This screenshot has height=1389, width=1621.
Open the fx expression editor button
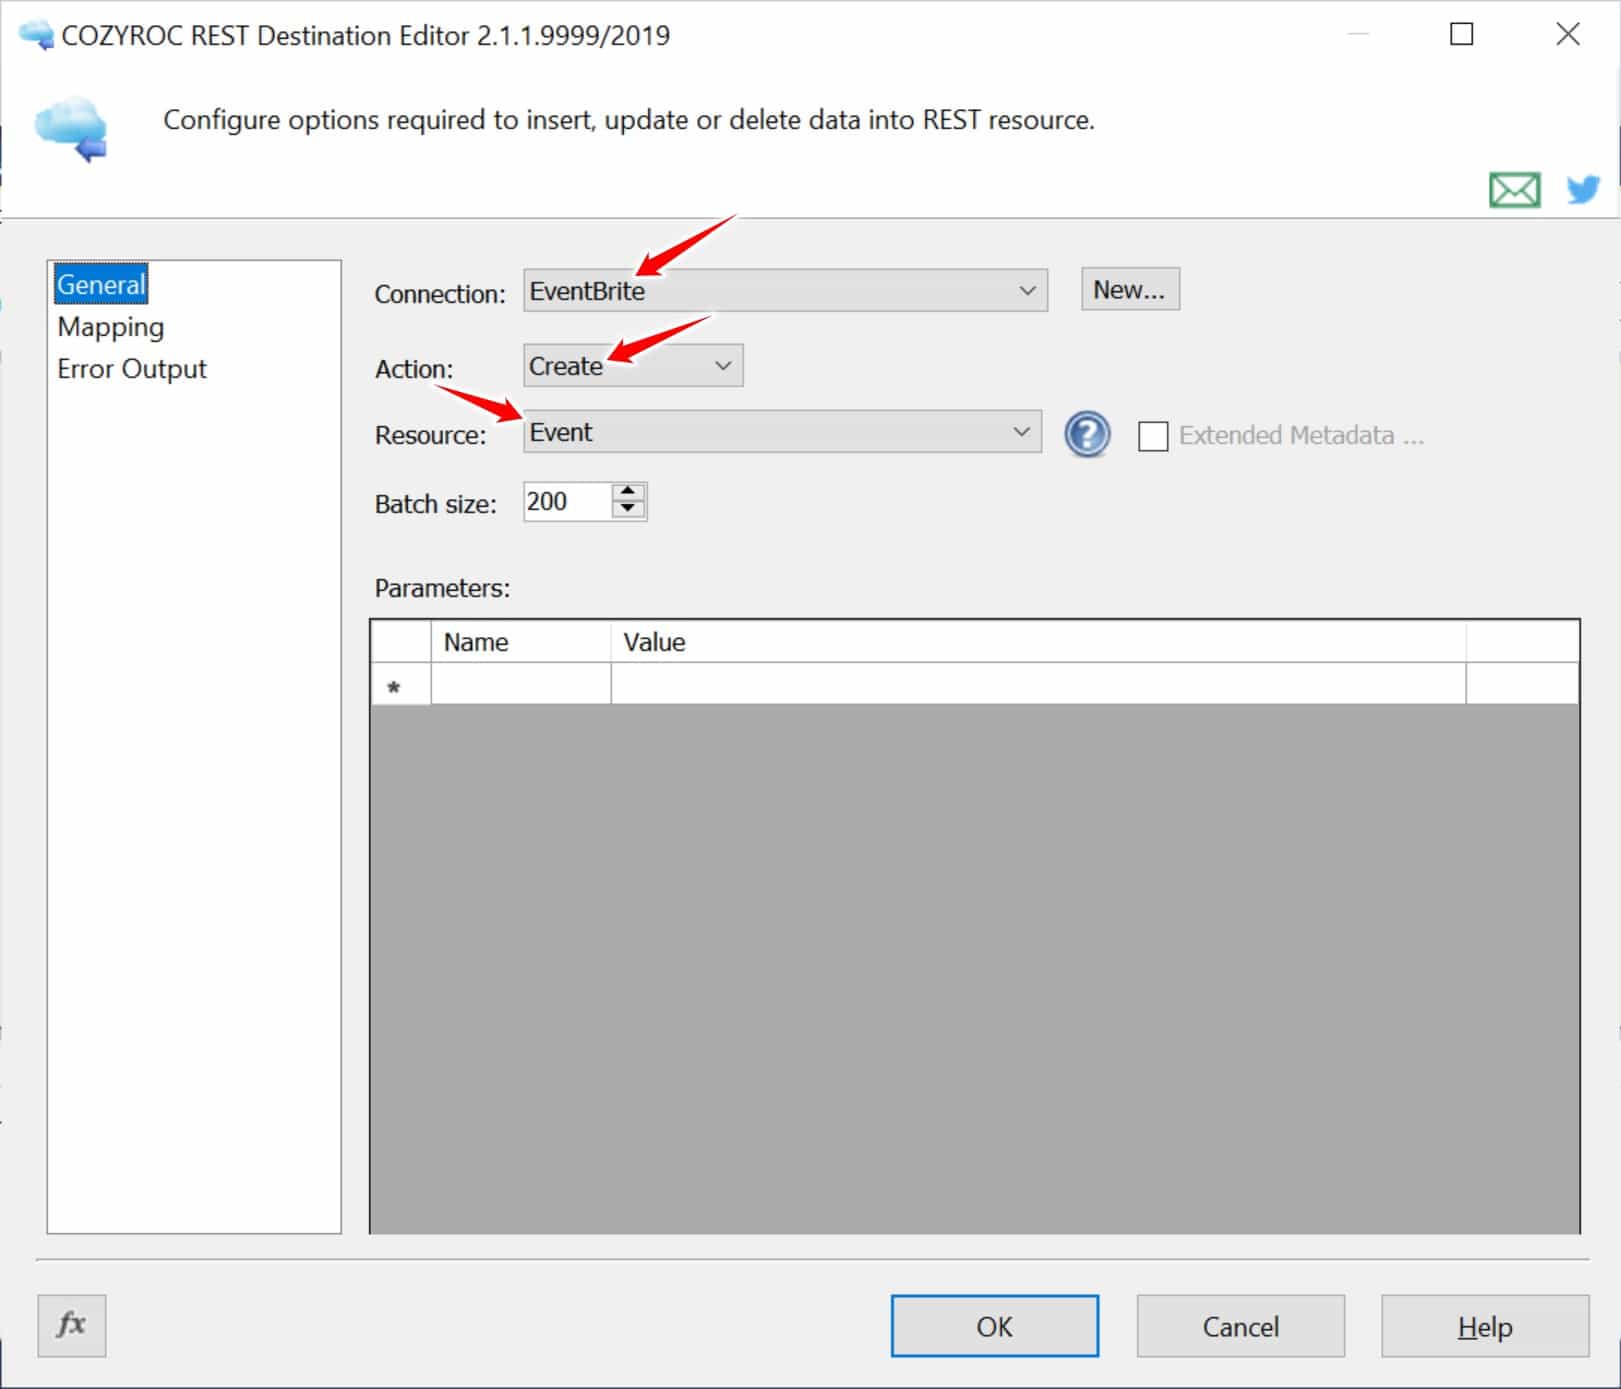coord(72,1325)
